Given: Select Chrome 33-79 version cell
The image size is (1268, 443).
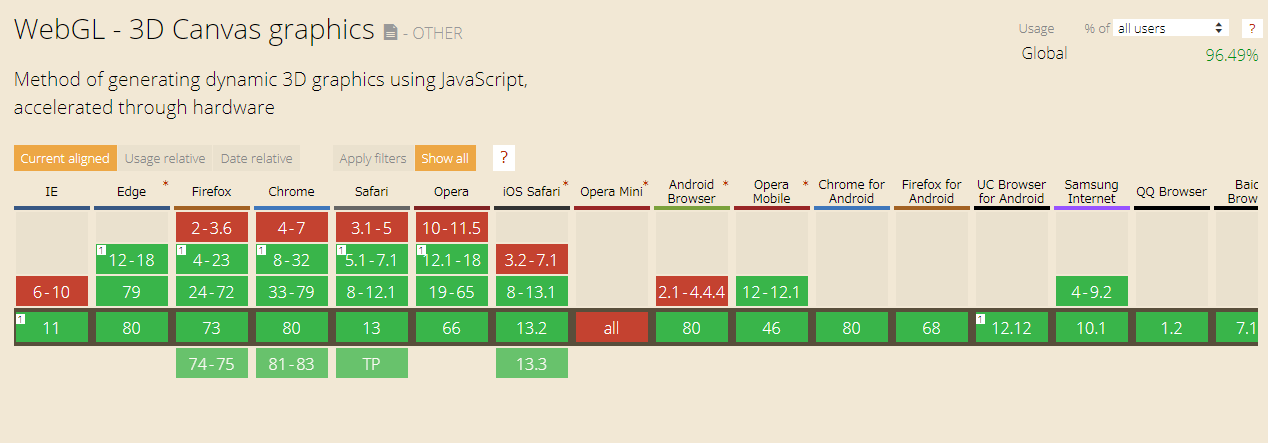Looking at the screenshot, I should (291, 292).
